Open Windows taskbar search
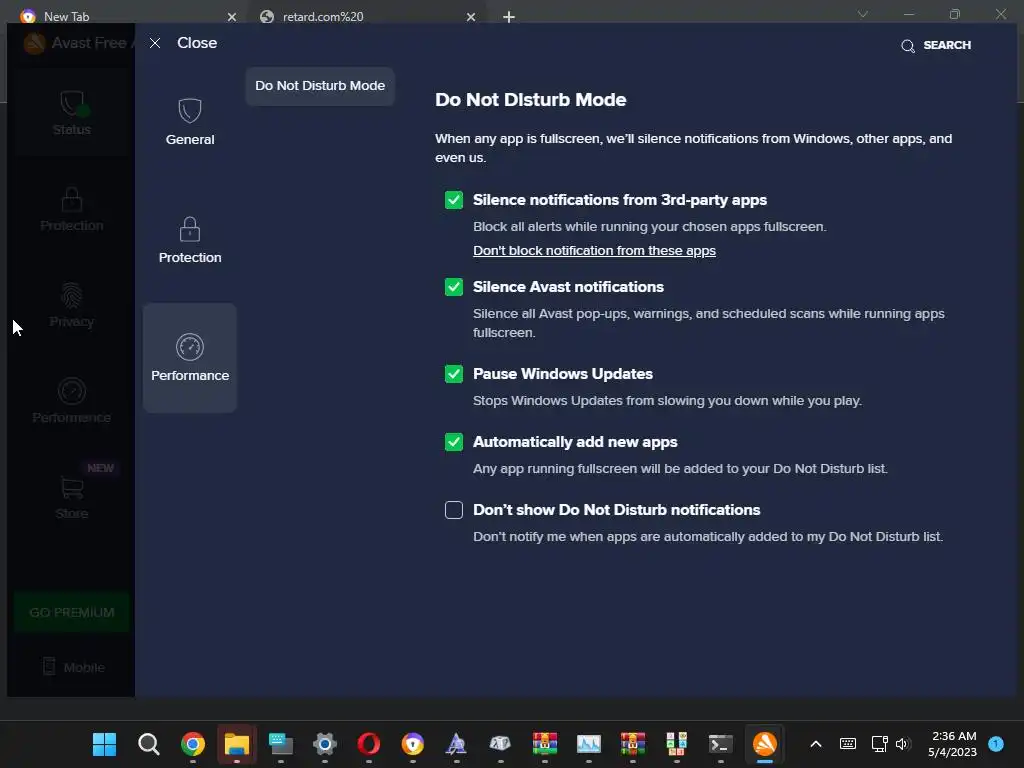Image resolution: width=1024 pixels, height=768 pixels. 149,744
